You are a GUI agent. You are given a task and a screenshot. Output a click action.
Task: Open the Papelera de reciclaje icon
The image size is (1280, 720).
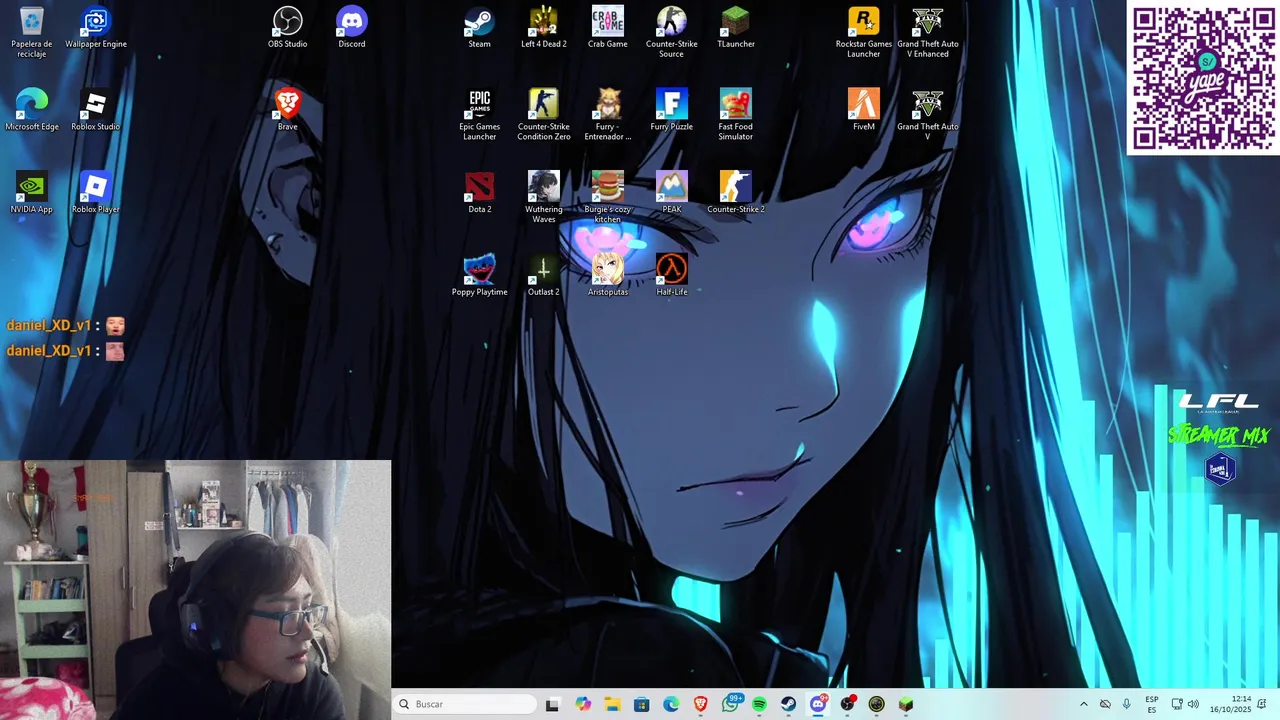tap(31, 32)
